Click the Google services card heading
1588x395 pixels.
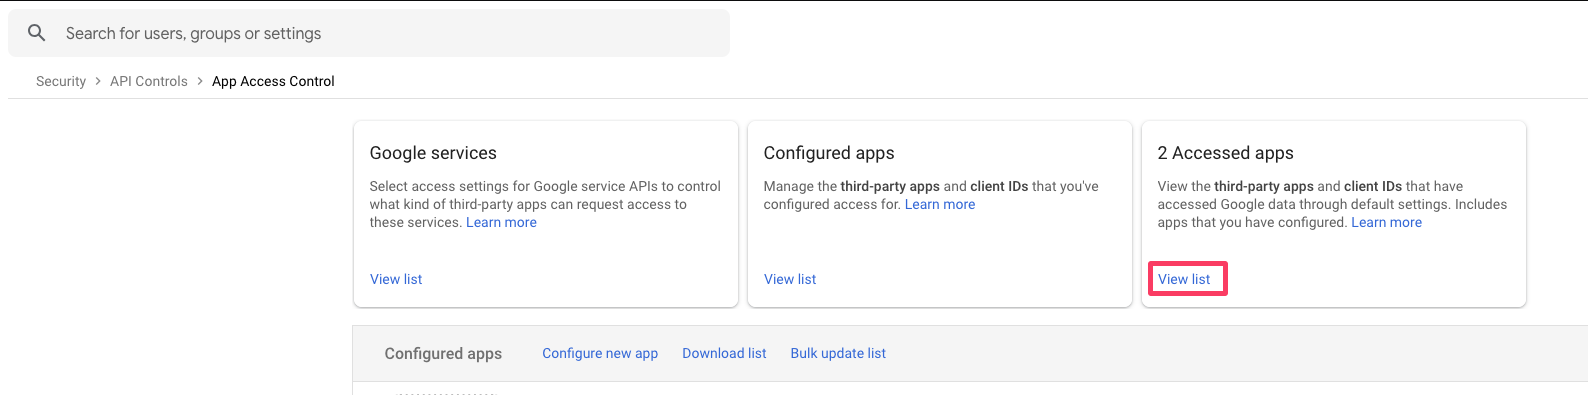click(433, 153)
